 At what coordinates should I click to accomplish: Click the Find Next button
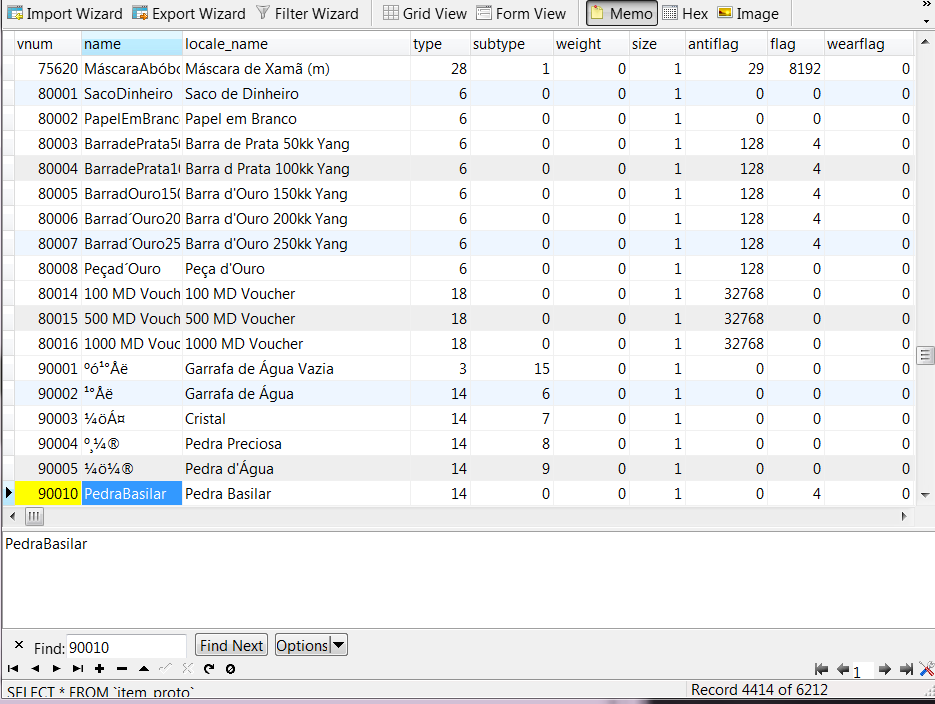coord(231,646)
